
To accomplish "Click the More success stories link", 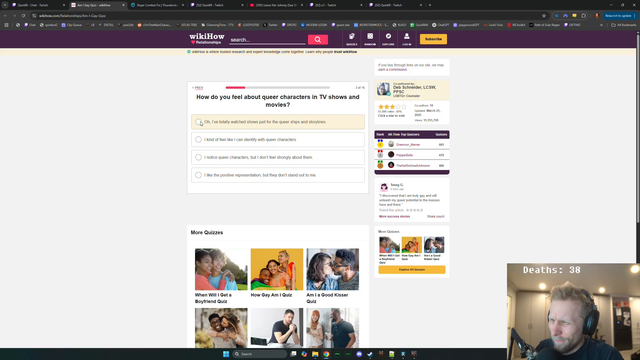I will click(x=394, y=216).
